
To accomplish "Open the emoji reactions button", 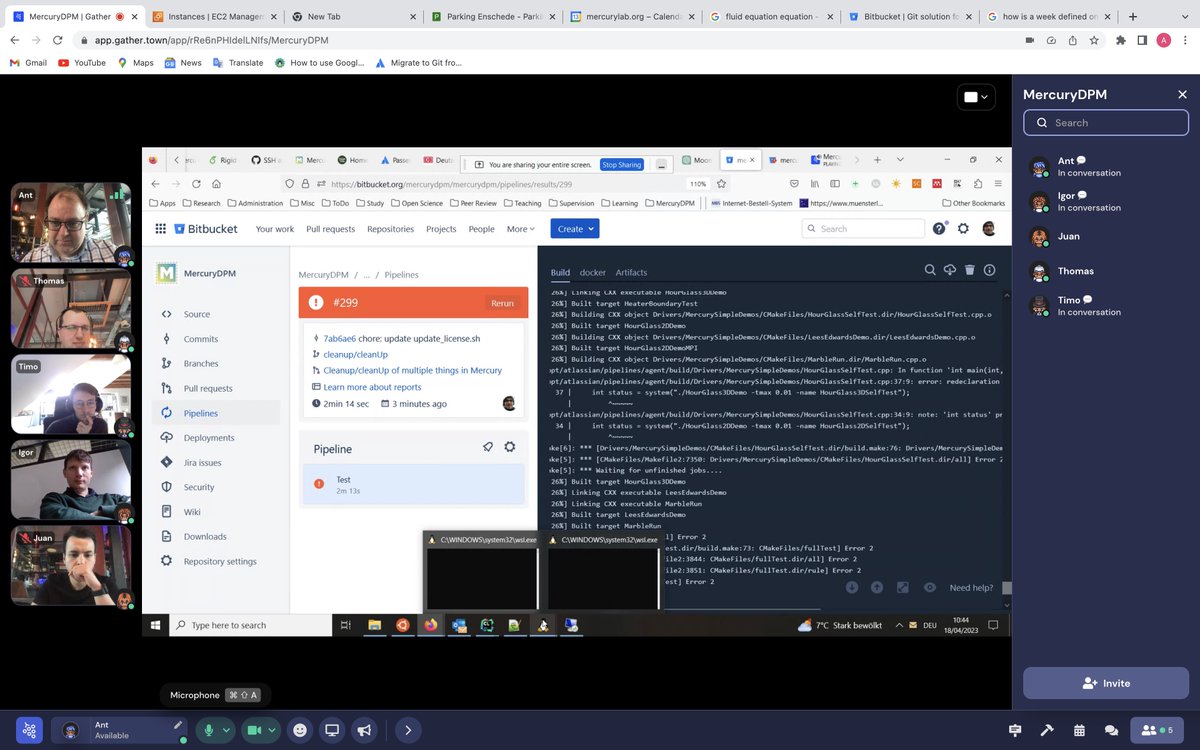I will 299,731.
